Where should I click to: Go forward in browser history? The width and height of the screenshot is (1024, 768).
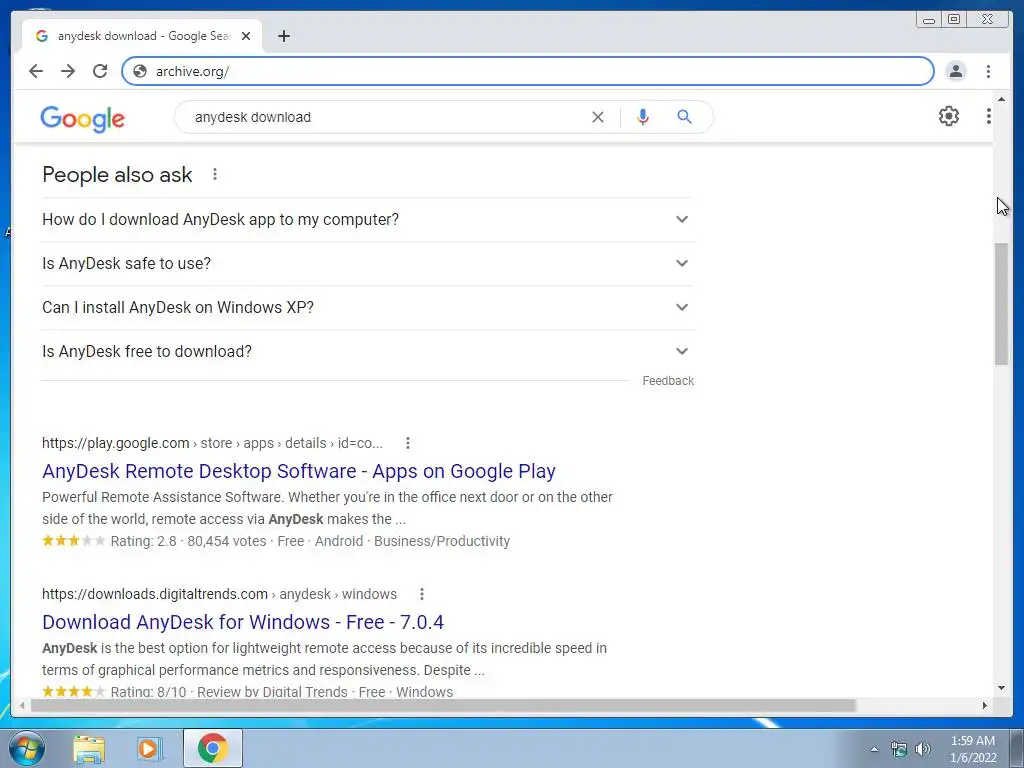tap(68, 71)
